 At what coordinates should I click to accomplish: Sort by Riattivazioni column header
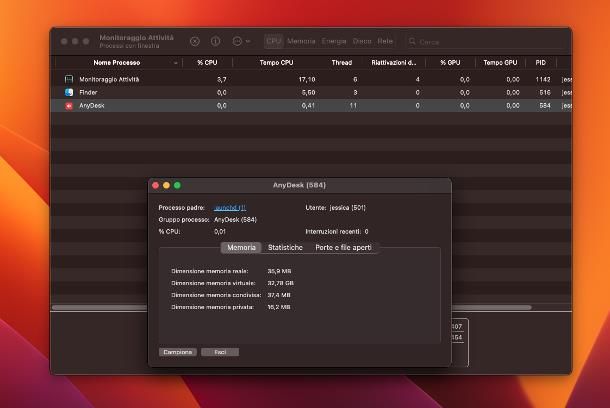[x=394, y=63]
